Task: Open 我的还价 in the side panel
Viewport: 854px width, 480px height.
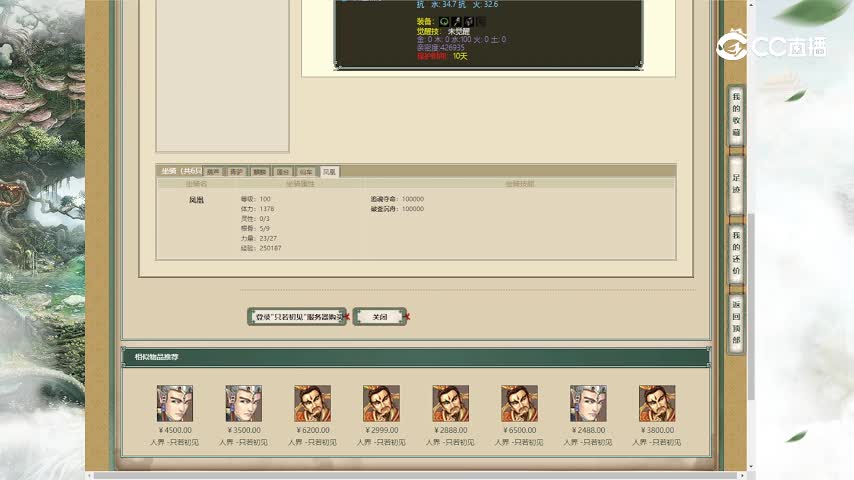Action: [x=736, y=253]
